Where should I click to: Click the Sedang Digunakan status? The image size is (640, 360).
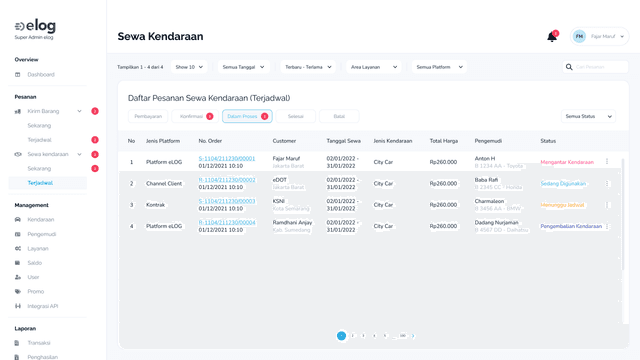(563, 184)
